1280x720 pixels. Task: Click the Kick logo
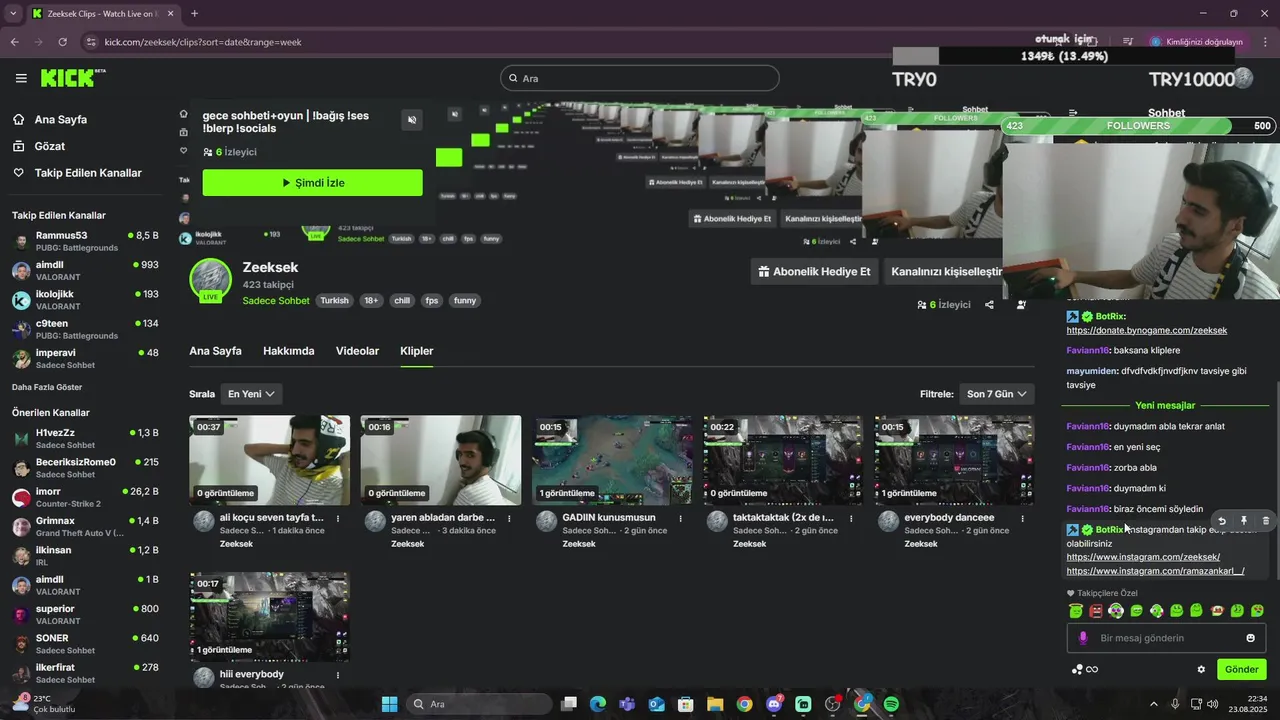click(x=73, y=78)
